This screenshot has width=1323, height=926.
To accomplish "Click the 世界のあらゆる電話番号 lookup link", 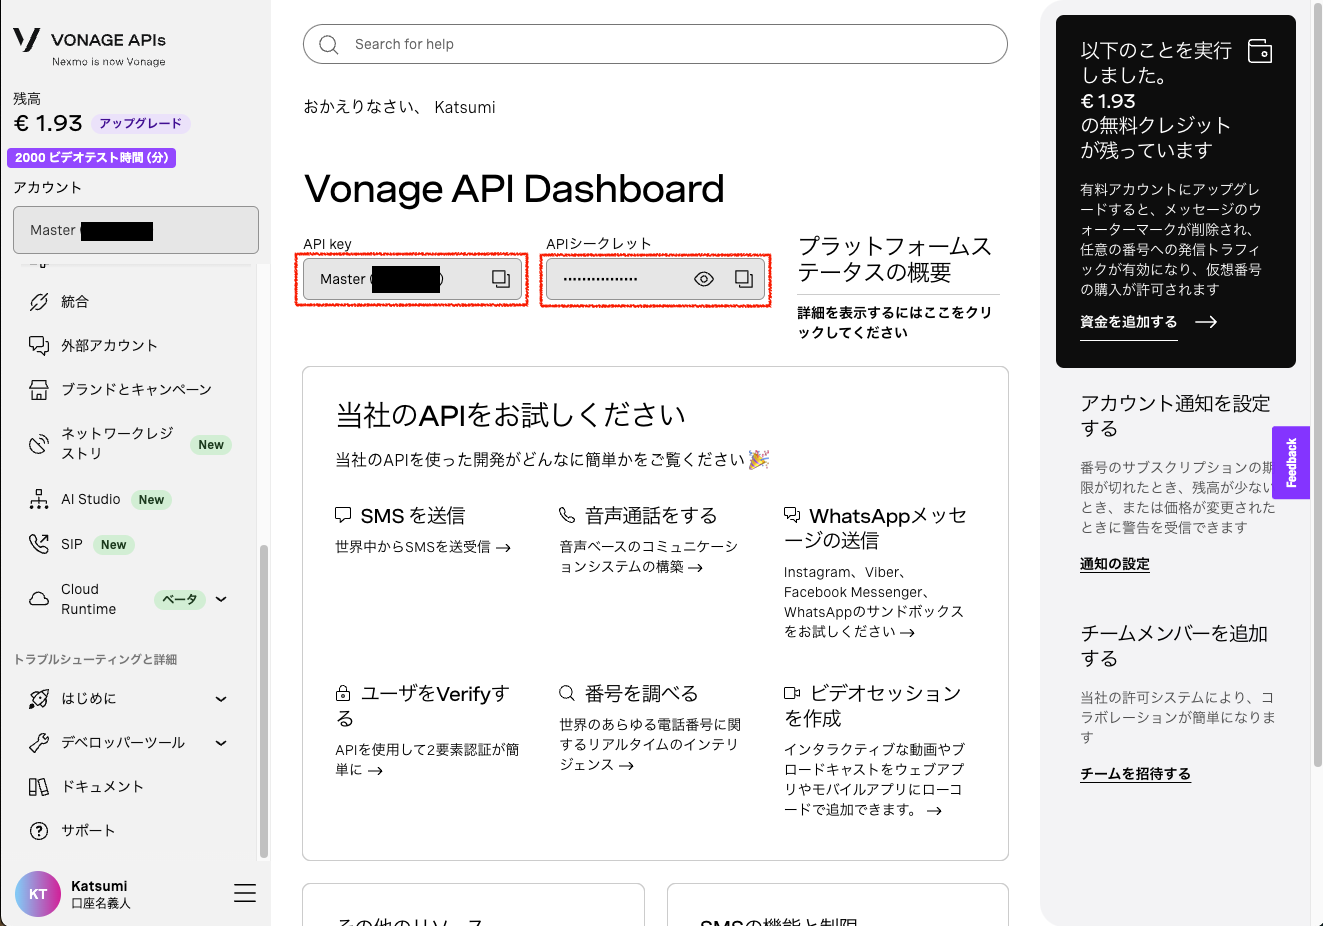I will 650,745.
